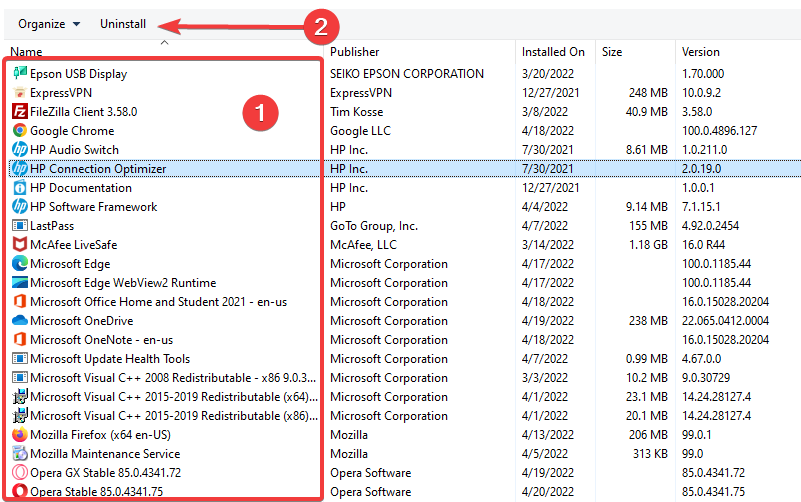Sort by the Installed On column

coord(553,51)
